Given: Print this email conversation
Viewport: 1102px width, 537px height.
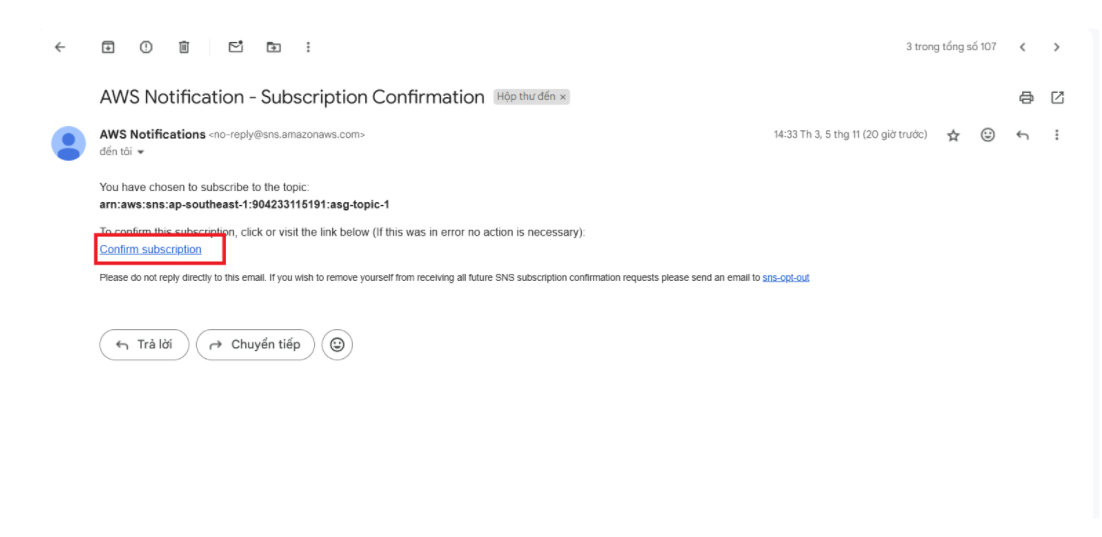Looking at the screenshot, I should tap(1026, 98).
